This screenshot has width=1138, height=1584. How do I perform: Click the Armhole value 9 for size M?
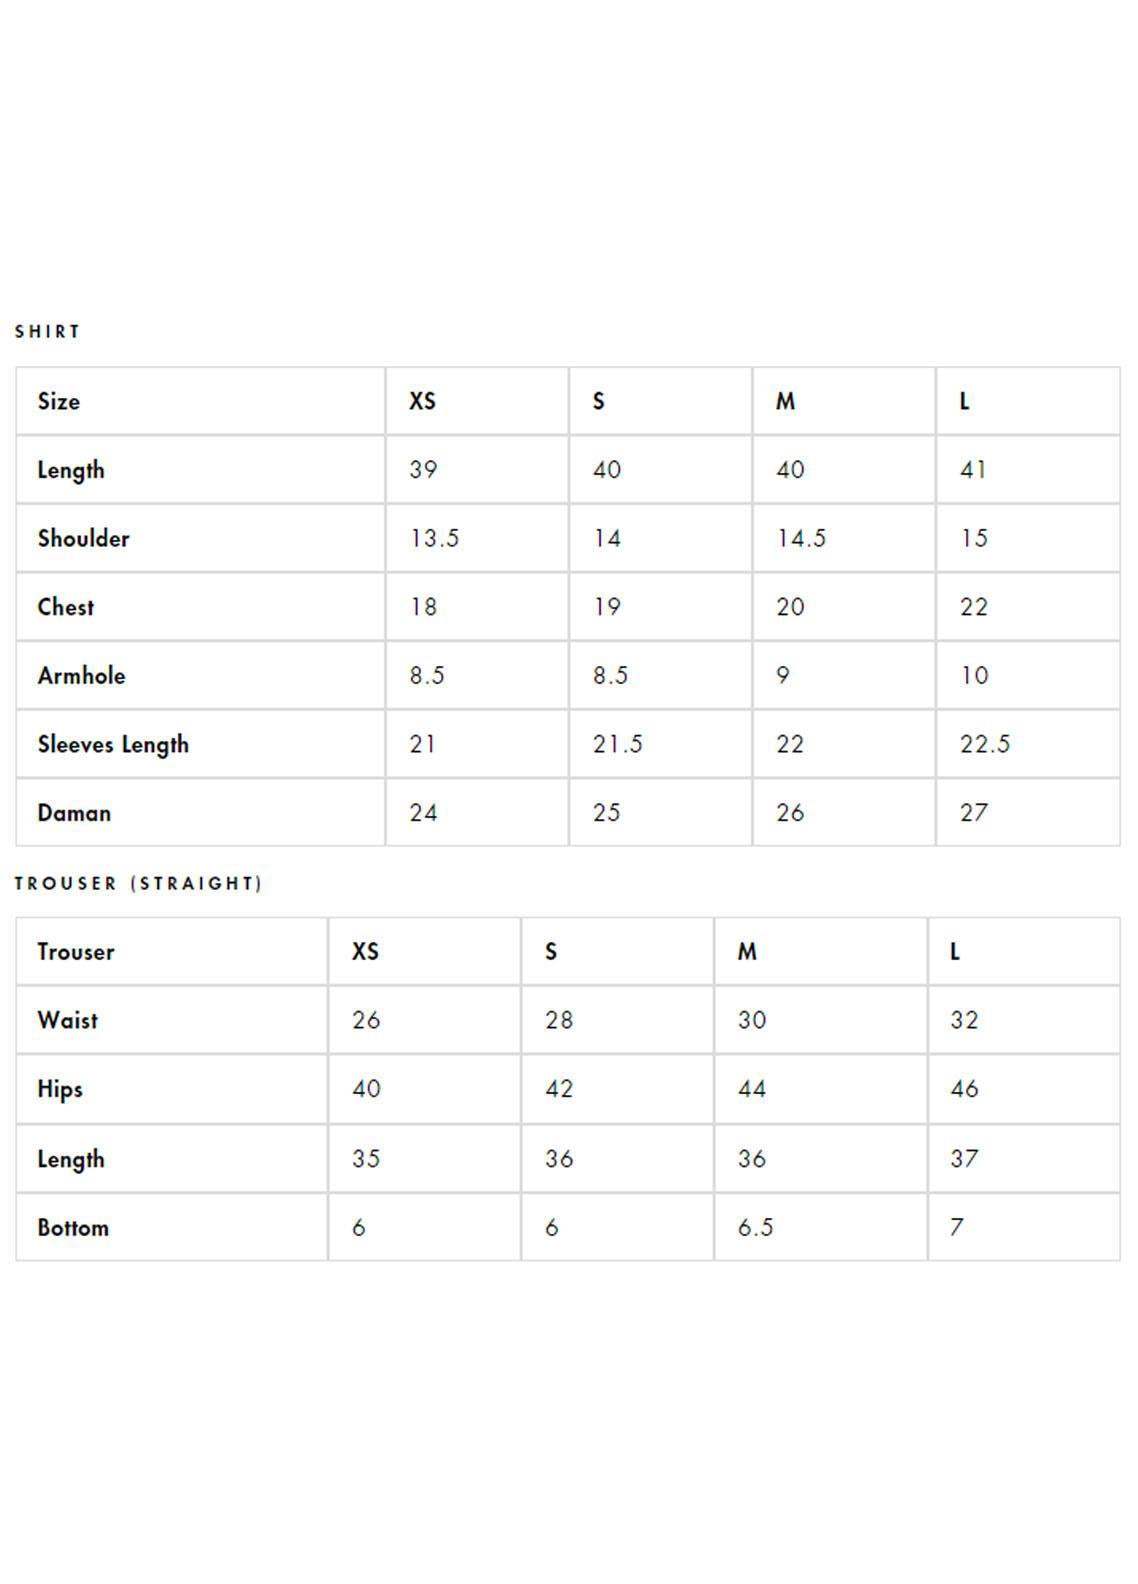tap(783, 675)
